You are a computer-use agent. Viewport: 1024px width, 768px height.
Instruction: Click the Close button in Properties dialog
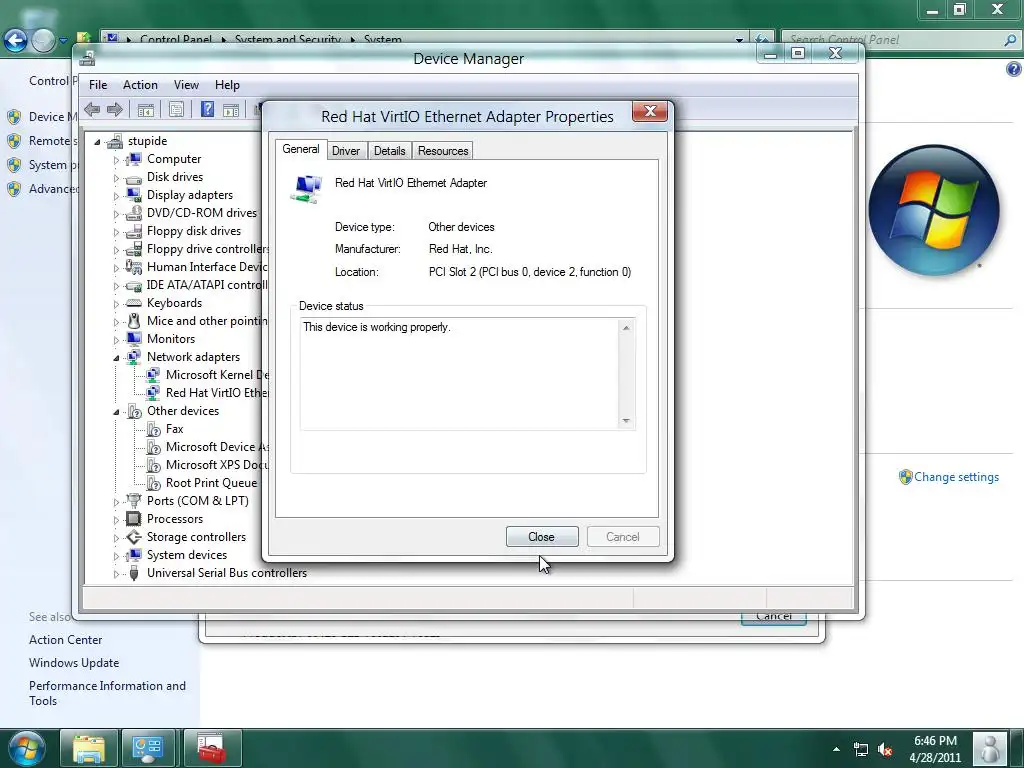pyautogui.click(x=541, y=537)
